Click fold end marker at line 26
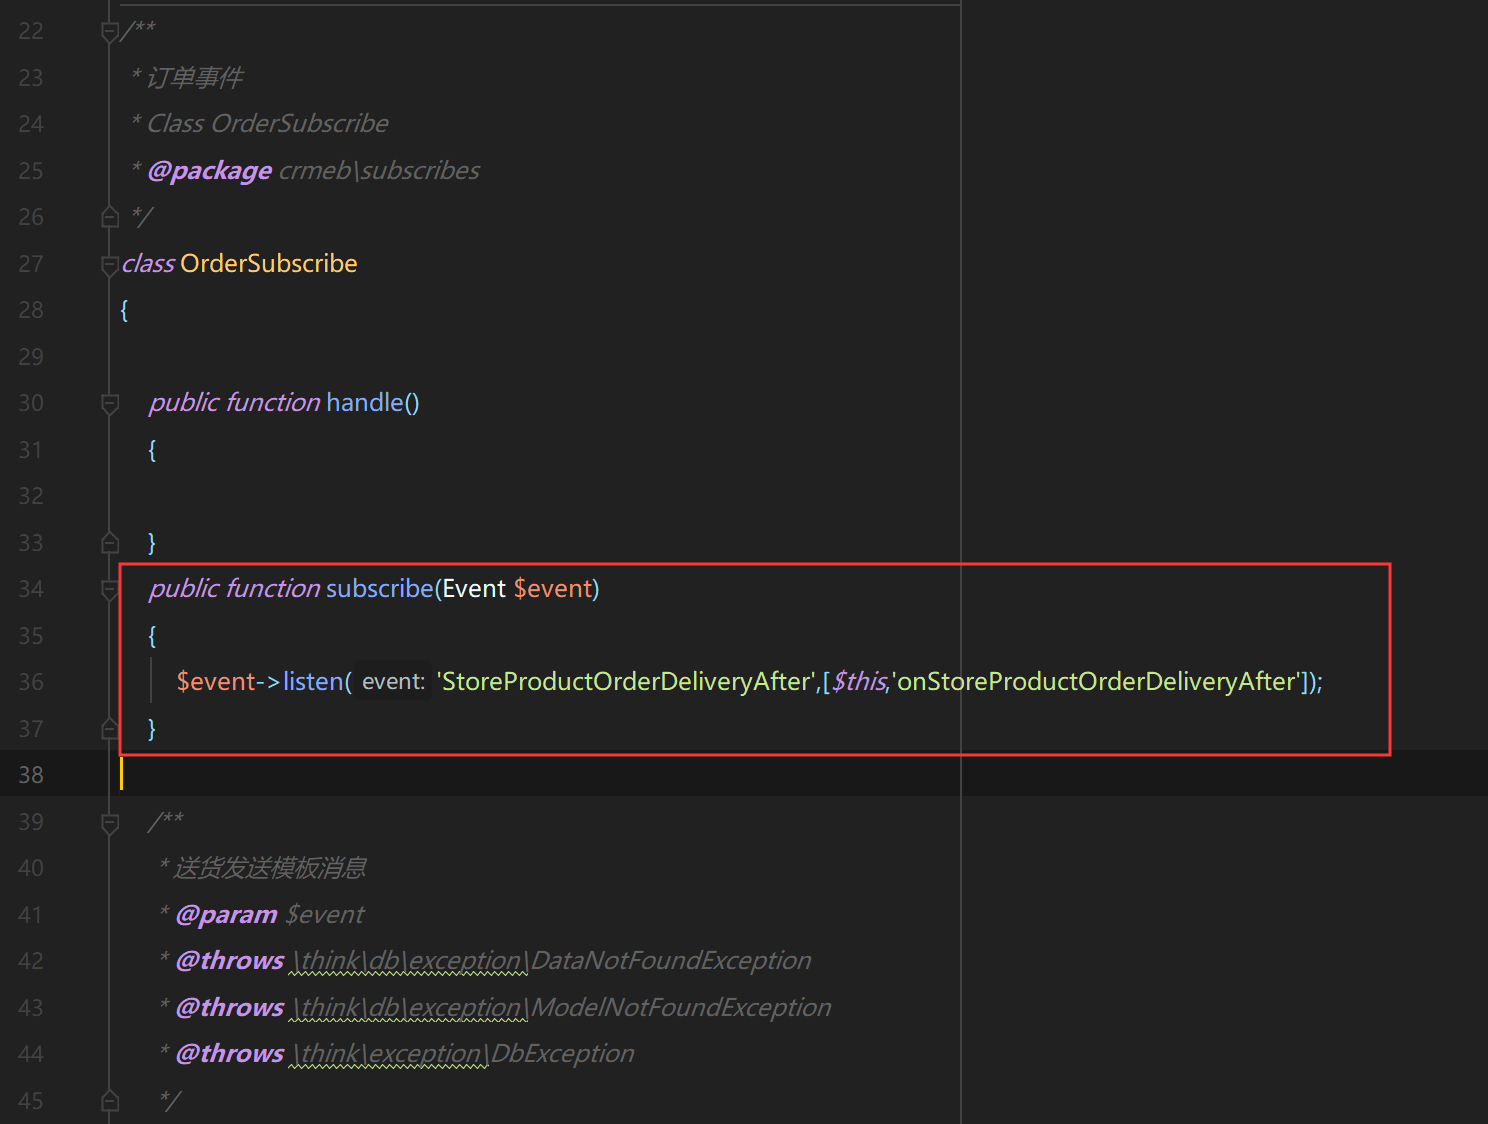 point(110,217)
